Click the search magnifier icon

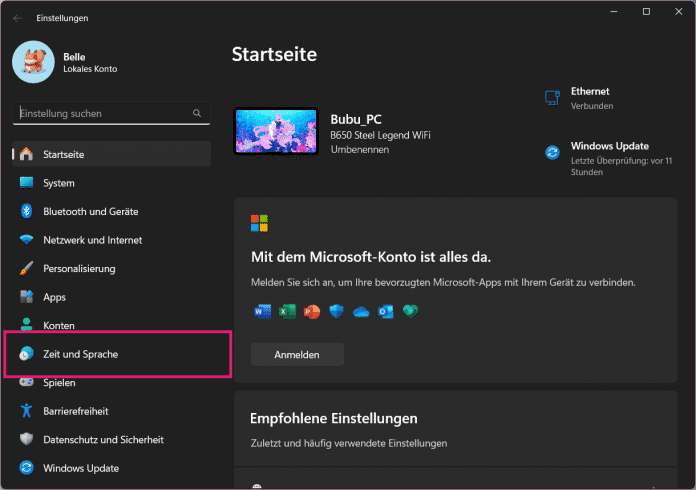click(x=199, y=114)
